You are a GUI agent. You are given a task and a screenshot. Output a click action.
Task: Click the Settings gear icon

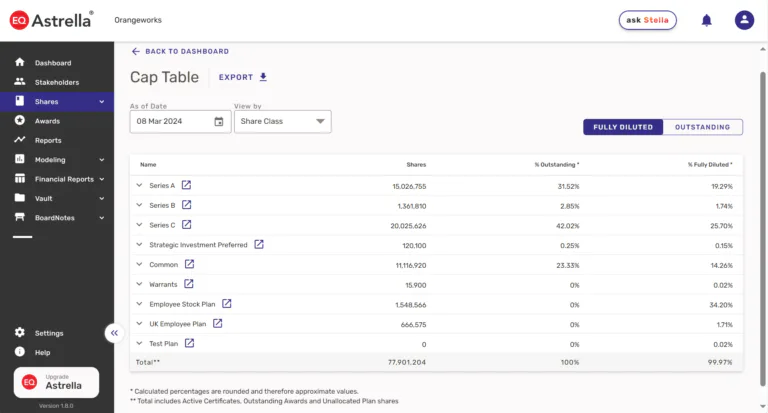pyautogui.click(x=20, y=332)
